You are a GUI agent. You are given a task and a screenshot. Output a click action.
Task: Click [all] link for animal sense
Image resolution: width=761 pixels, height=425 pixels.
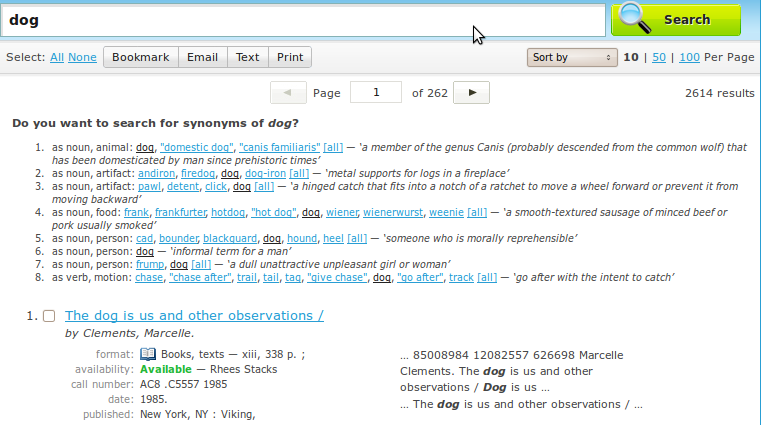click(x=333, y=147)
